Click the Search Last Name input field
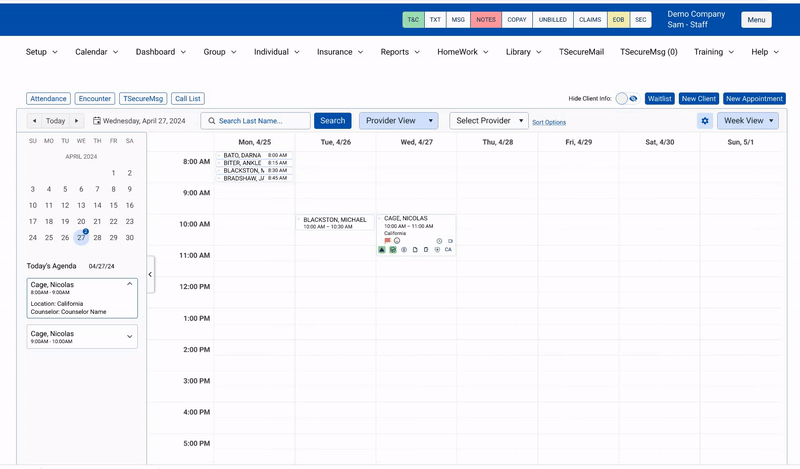 tap(256, 121)
